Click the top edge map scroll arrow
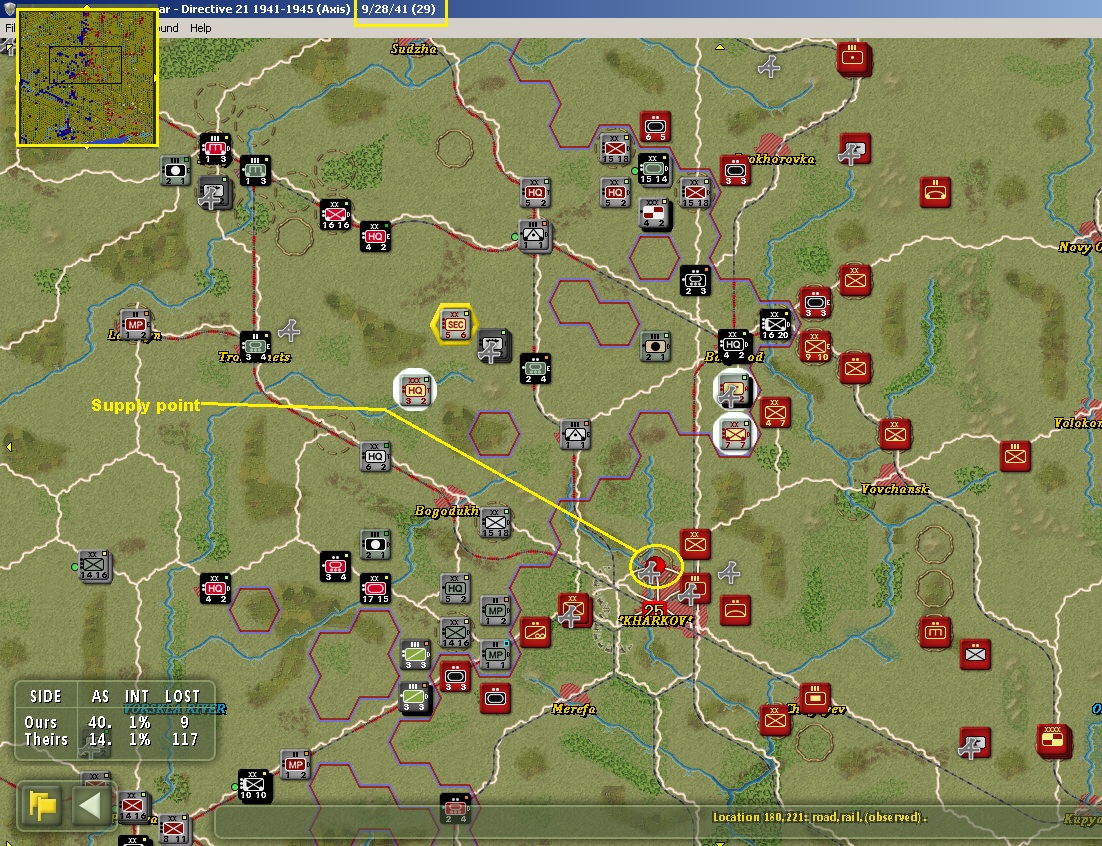 [720, 47]
